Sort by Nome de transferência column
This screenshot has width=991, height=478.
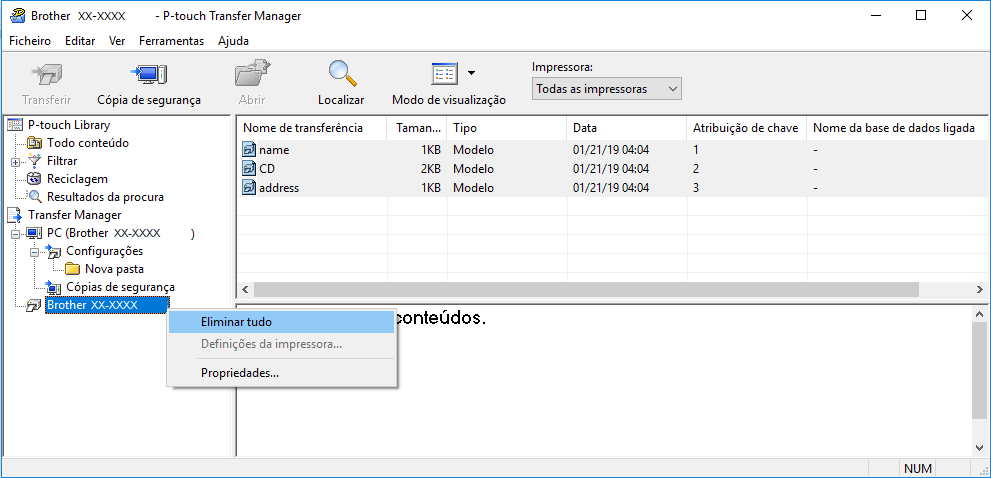312,128
